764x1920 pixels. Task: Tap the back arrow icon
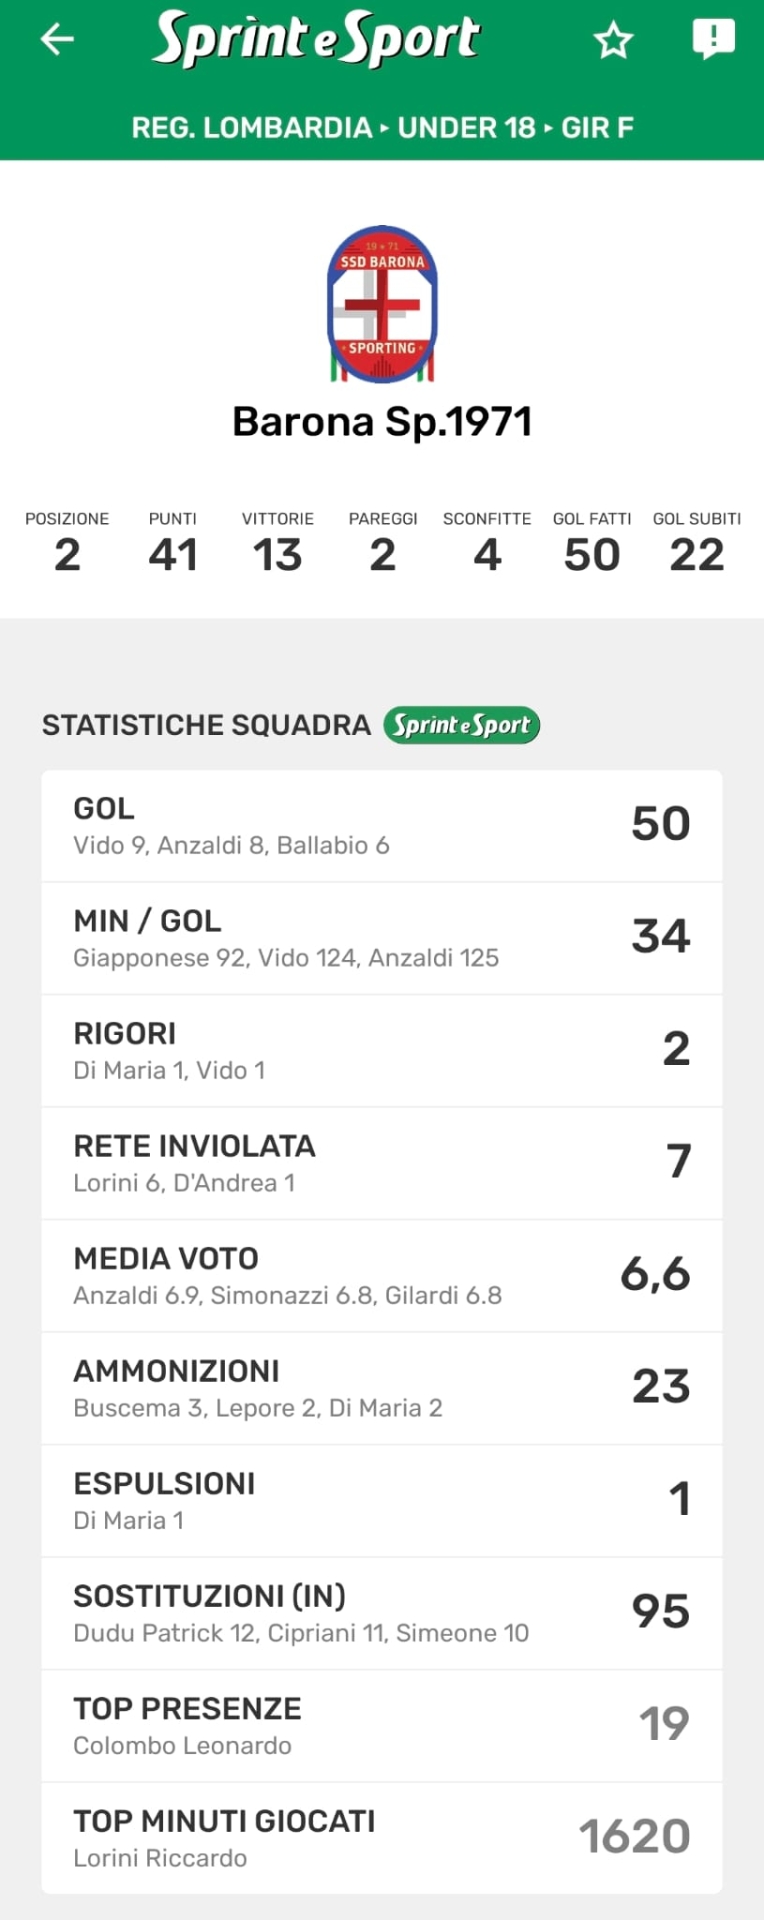coord(57,40)
